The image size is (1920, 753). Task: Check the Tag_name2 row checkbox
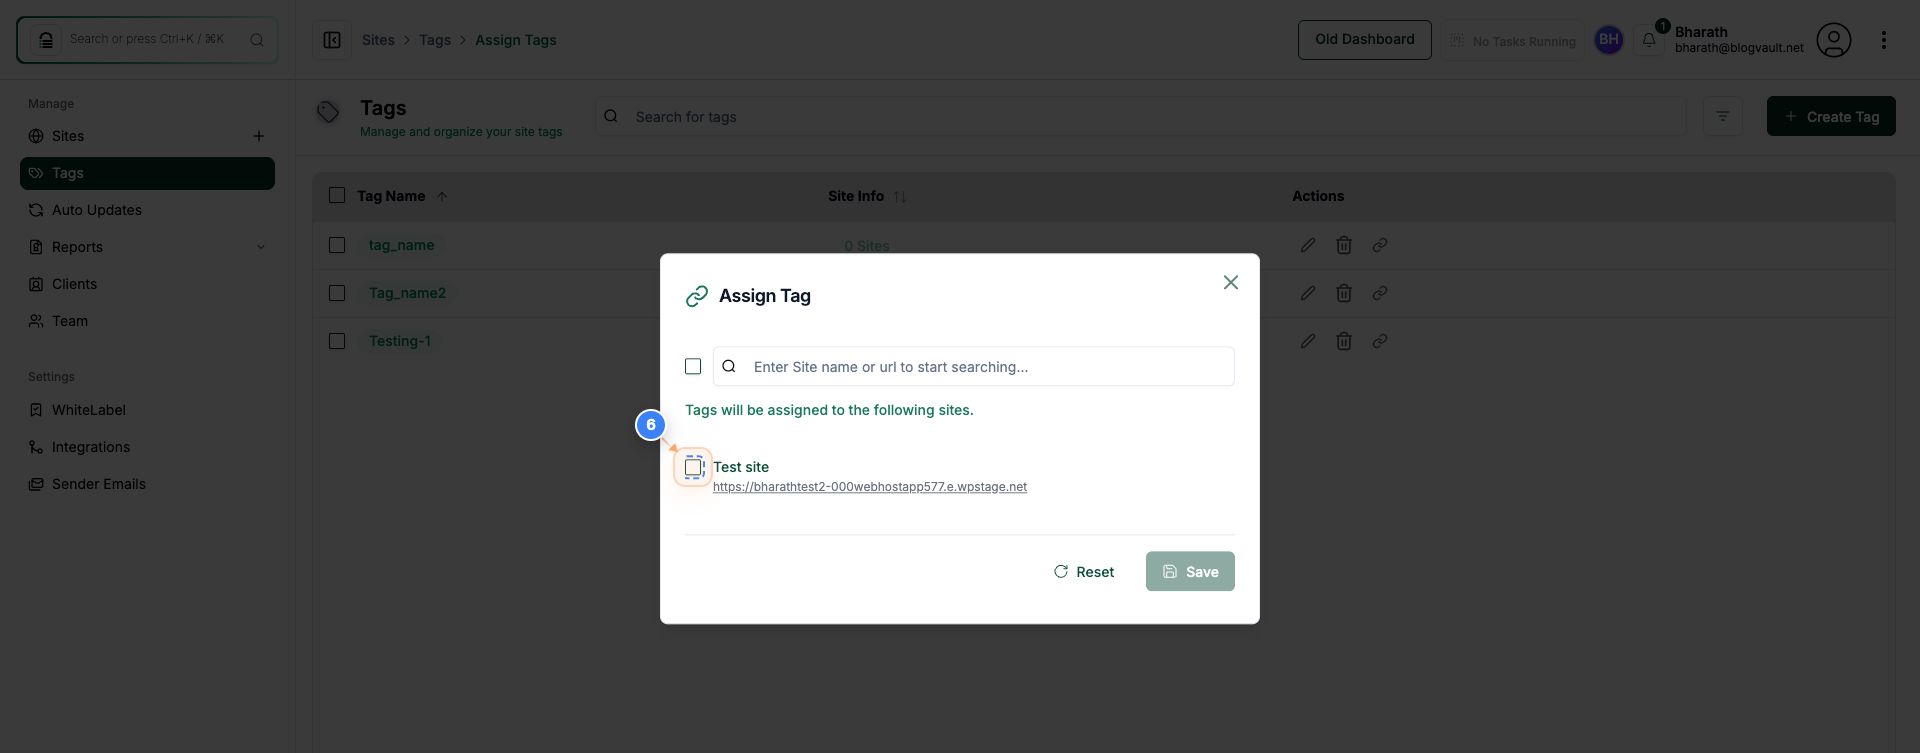click(337, 293)
